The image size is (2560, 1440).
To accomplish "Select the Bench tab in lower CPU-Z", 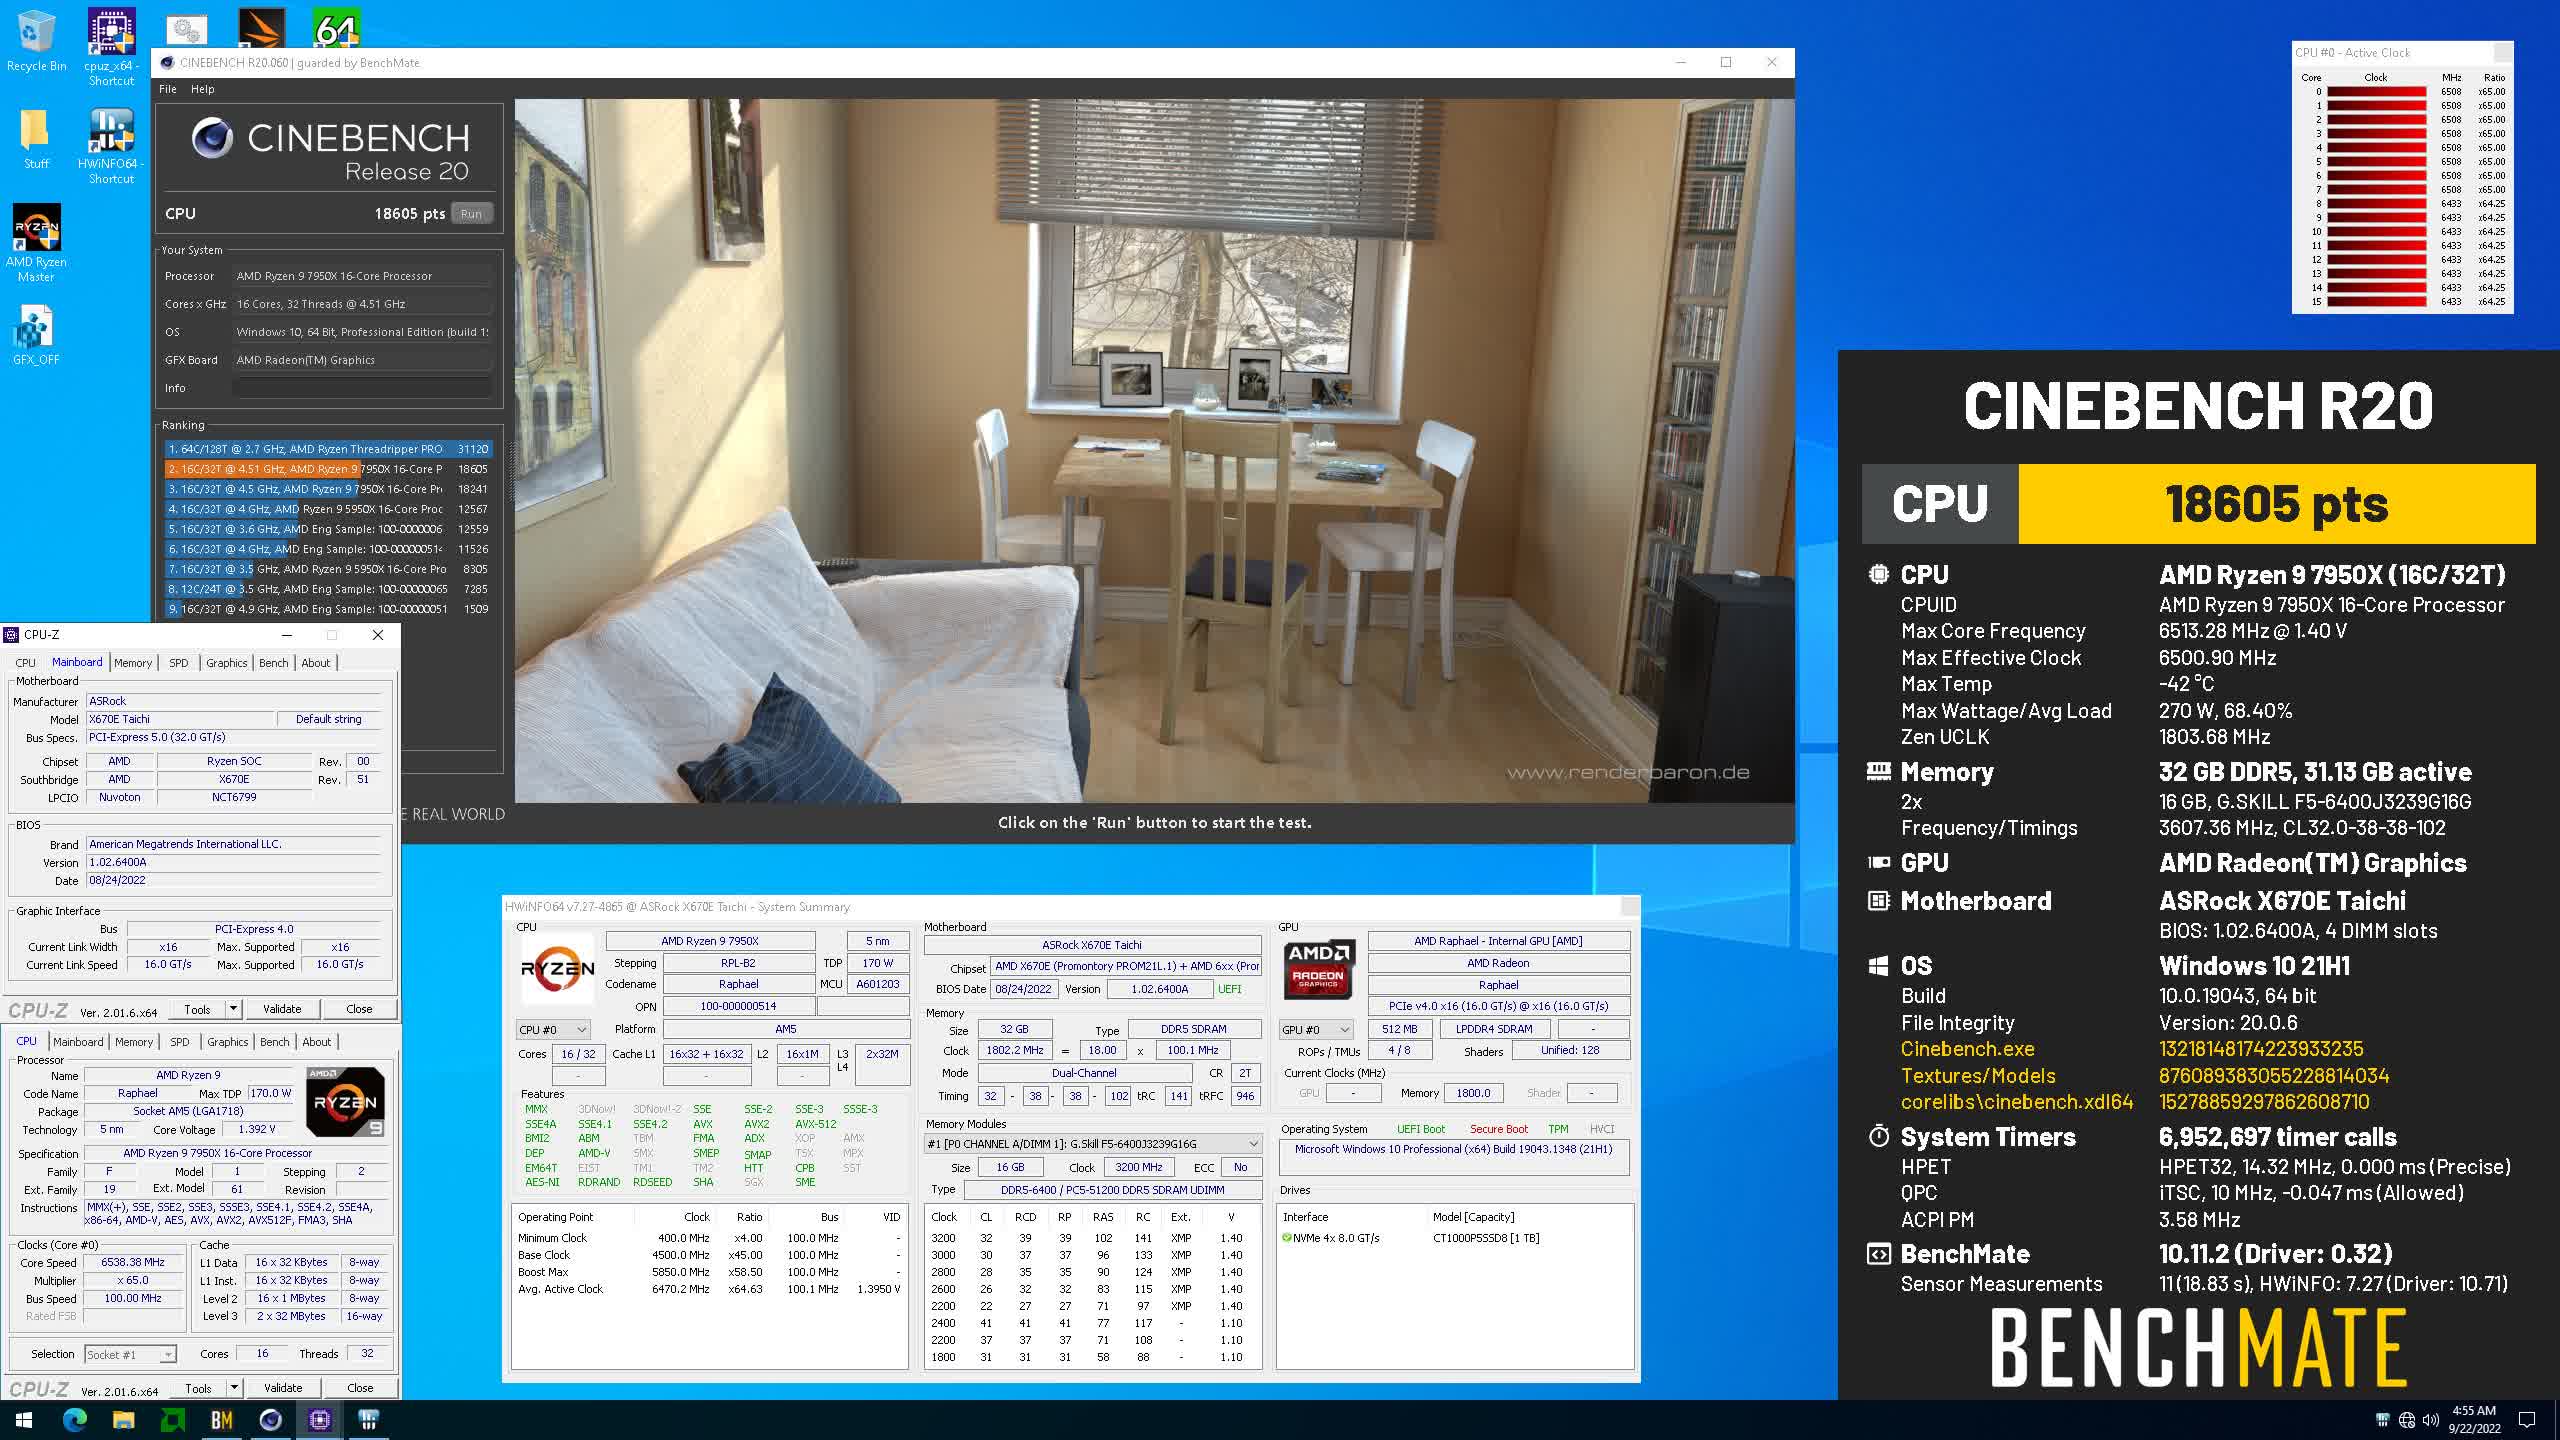I will click(274, 1042).
